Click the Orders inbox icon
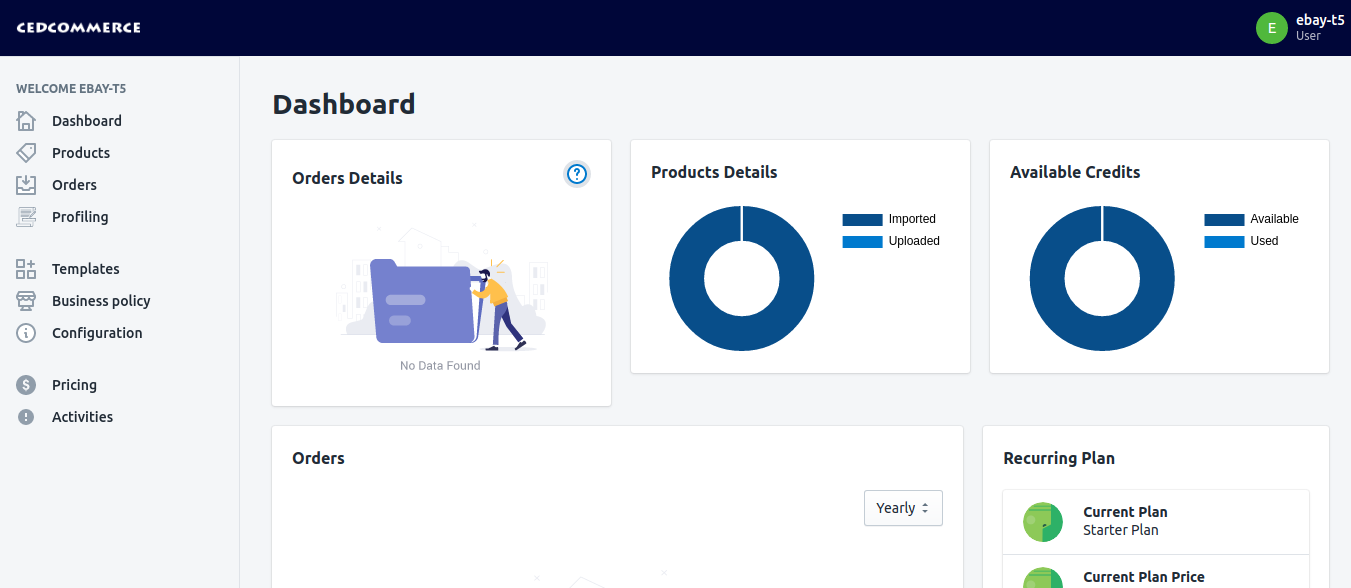Image resolution: width=1351 pixels, height=588 pixels. (27, 185)
